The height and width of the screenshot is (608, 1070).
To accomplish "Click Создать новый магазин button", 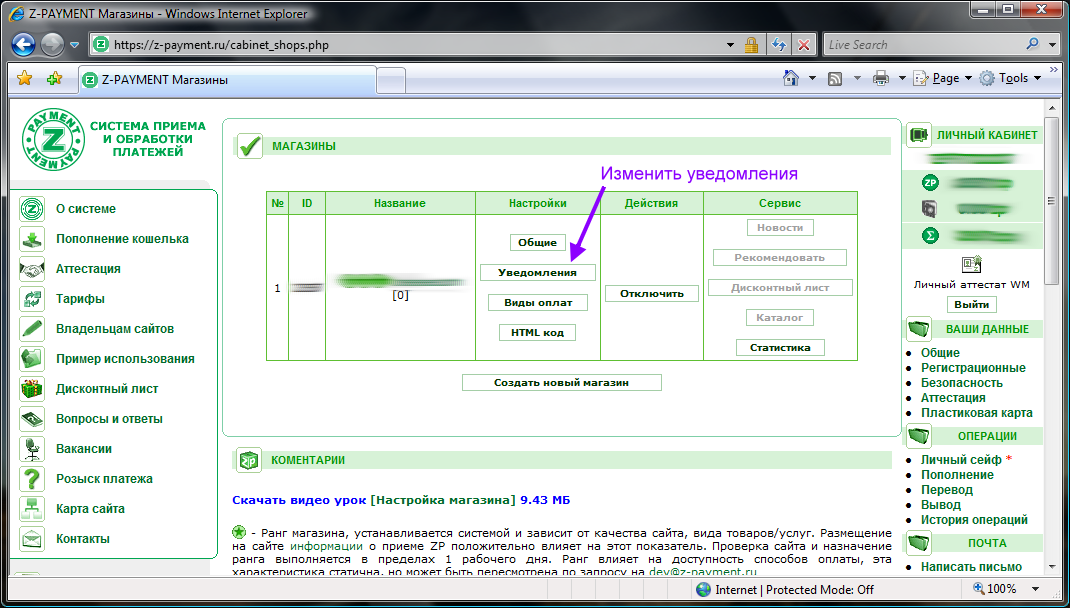I will click(x=562, y=382).
